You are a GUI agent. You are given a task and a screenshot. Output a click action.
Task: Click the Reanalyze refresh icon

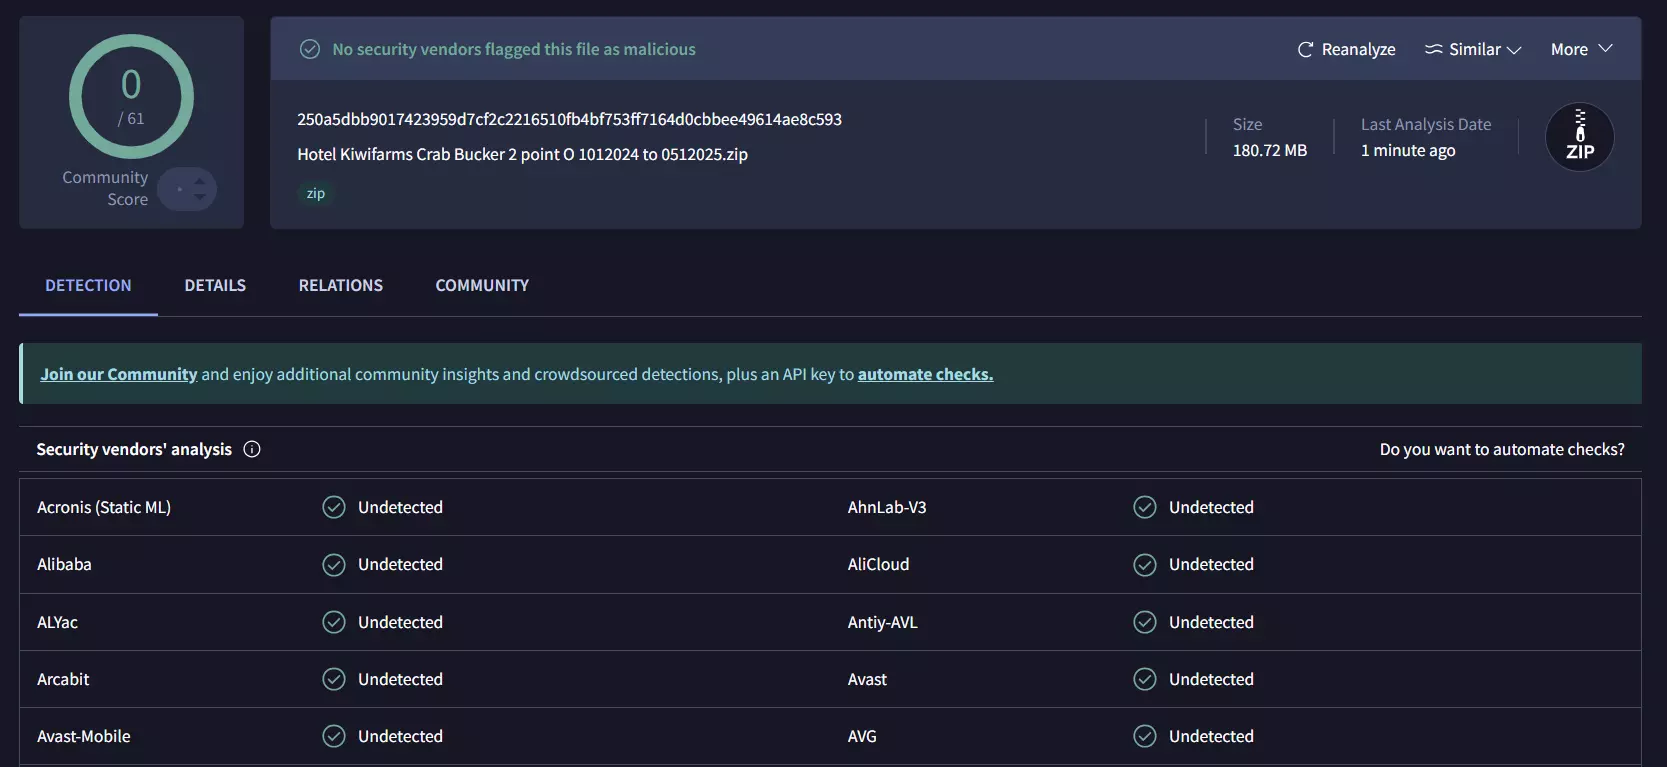tap(1305, 49)
